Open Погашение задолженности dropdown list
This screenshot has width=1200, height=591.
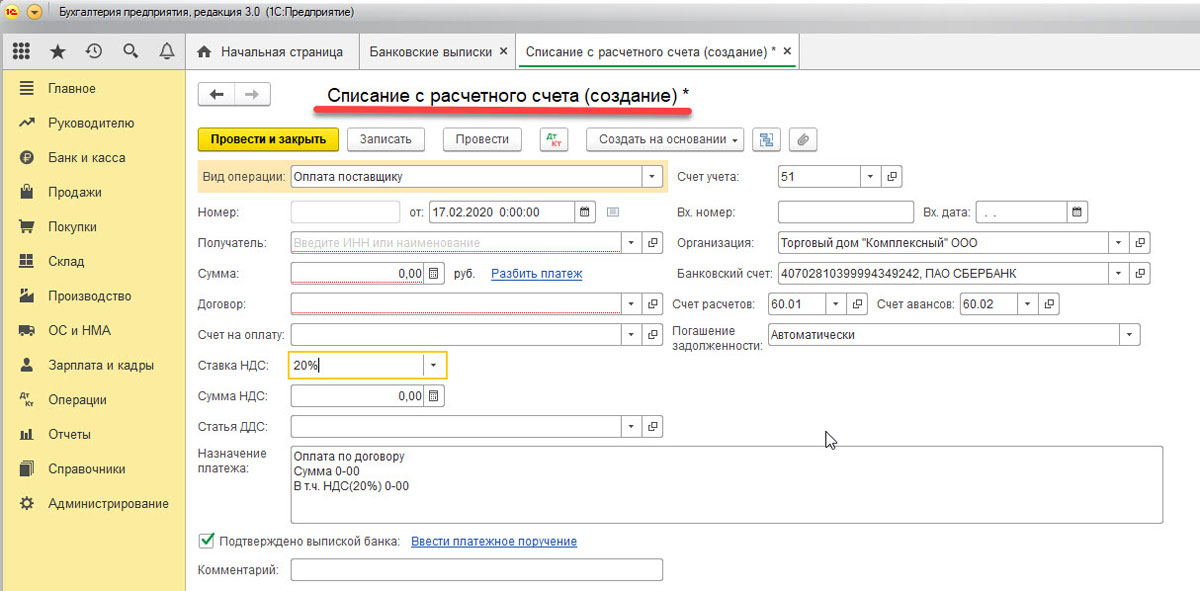tap(1129, 335)
